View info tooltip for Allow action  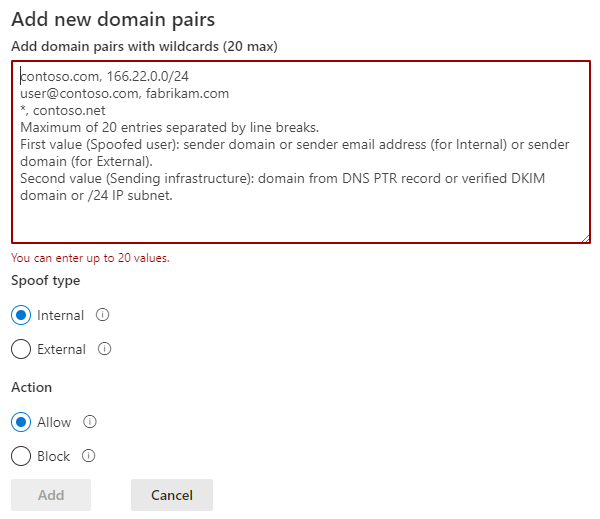click(x=90, y=422)
